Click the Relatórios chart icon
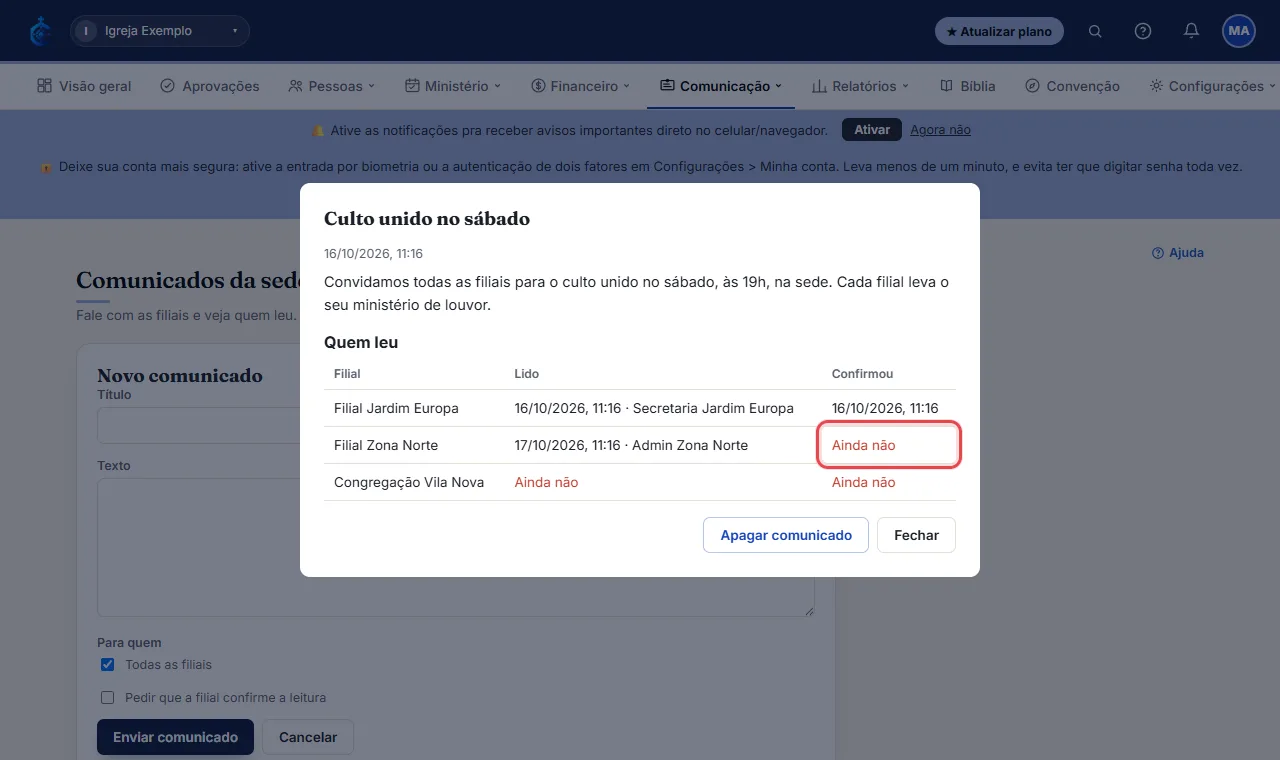This screenshot has width=1280, height=760. [x=819, y=86]
